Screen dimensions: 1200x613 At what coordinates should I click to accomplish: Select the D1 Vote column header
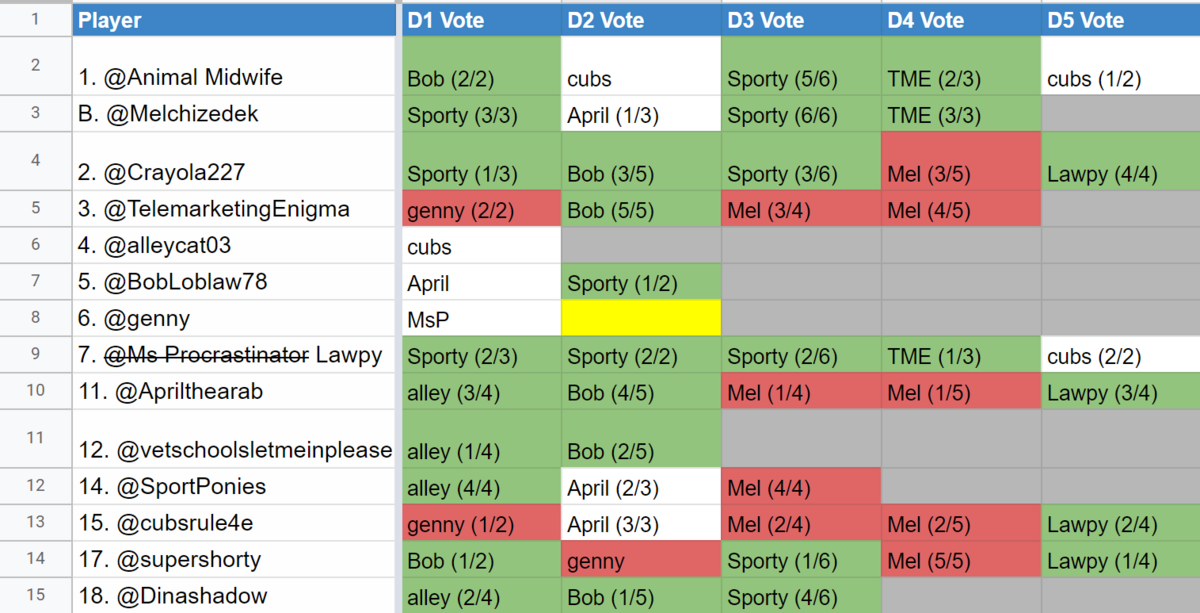coord(481,20)
